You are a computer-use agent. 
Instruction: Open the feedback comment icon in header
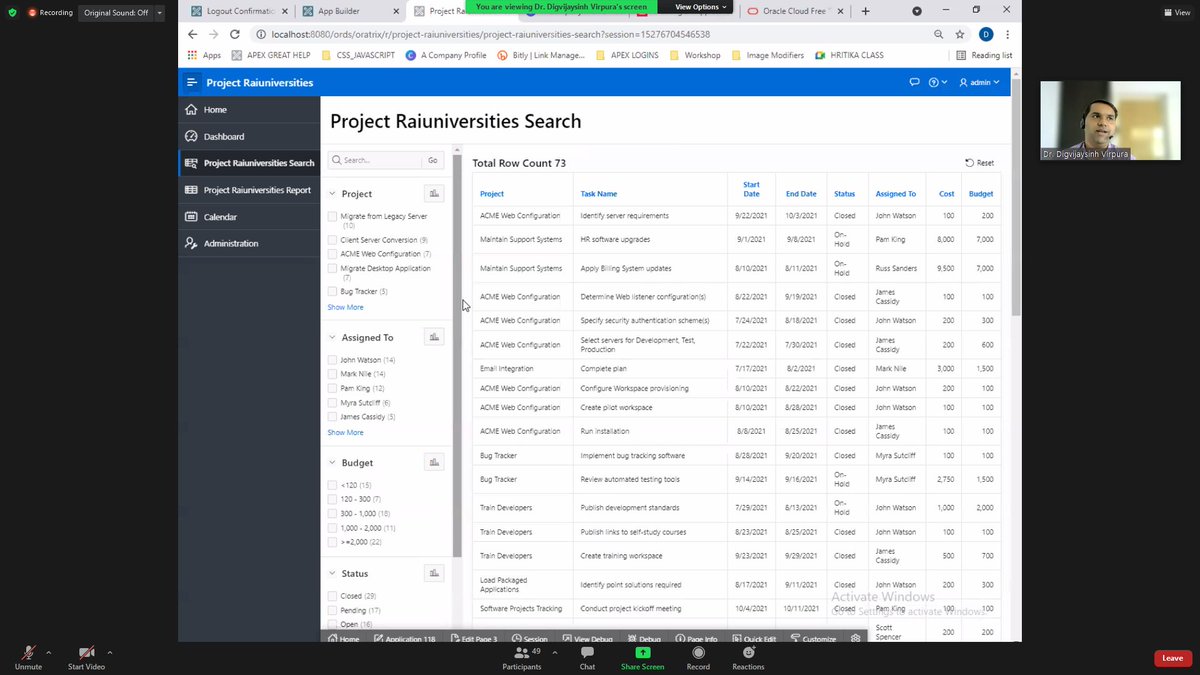(x=914, y=82)
